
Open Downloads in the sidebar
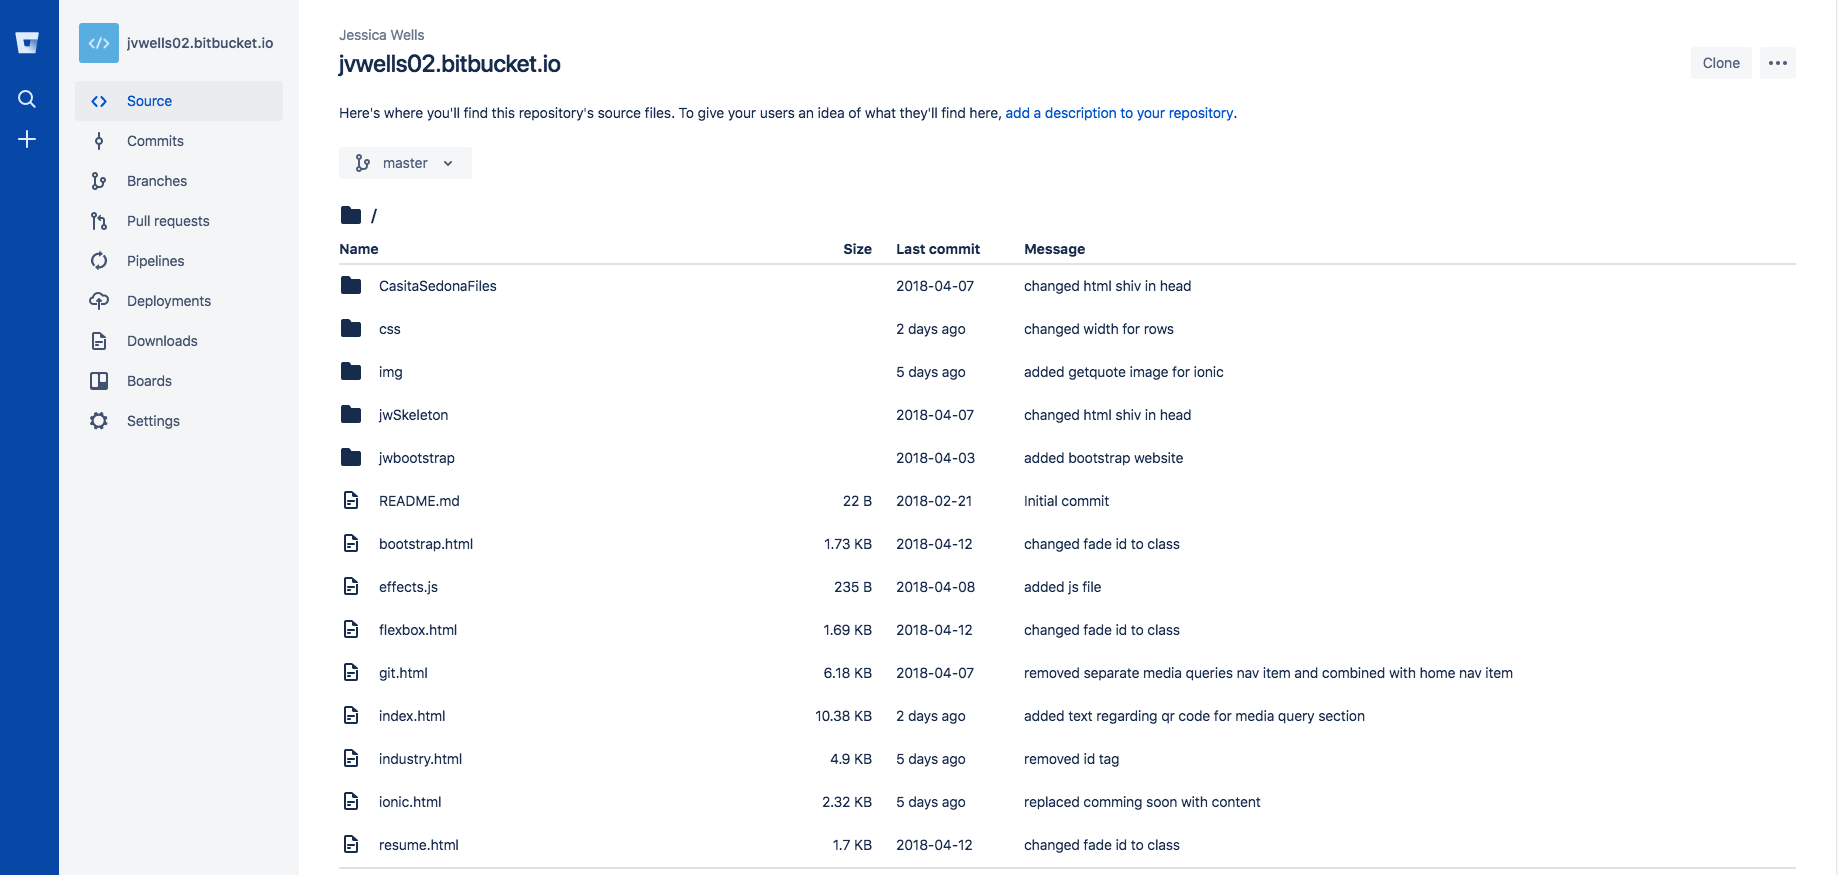pos(179,341)
